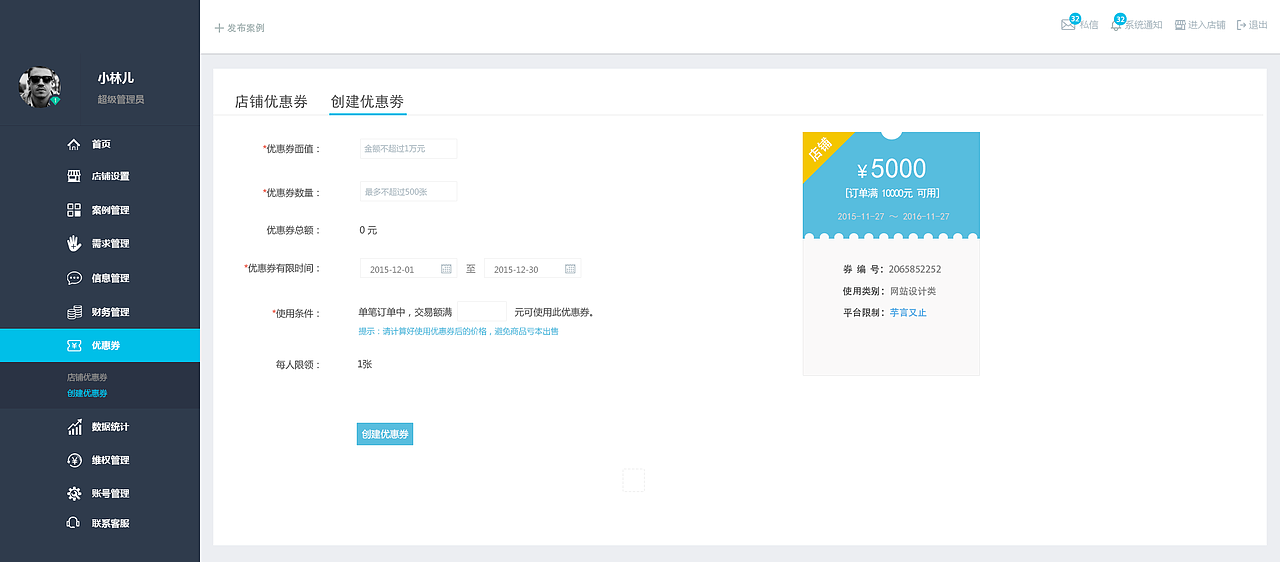
Task: Click the username 小林儿
Action: click(116, 78)
